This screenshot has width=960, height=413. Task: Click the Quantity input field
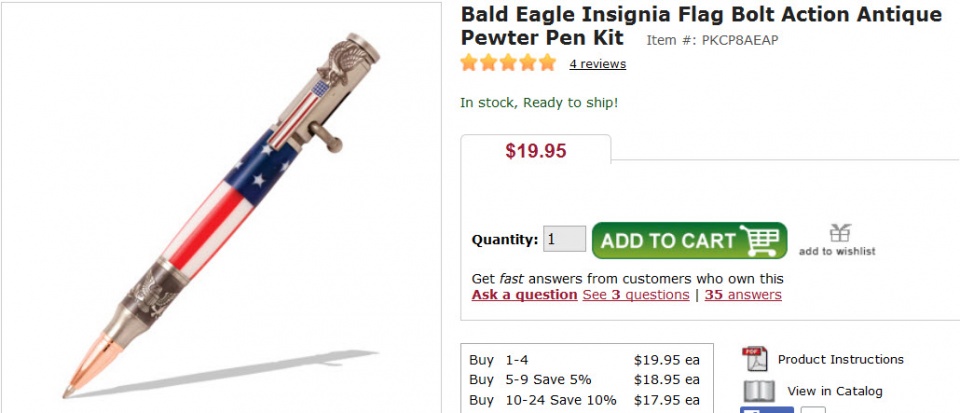(564, 239)
